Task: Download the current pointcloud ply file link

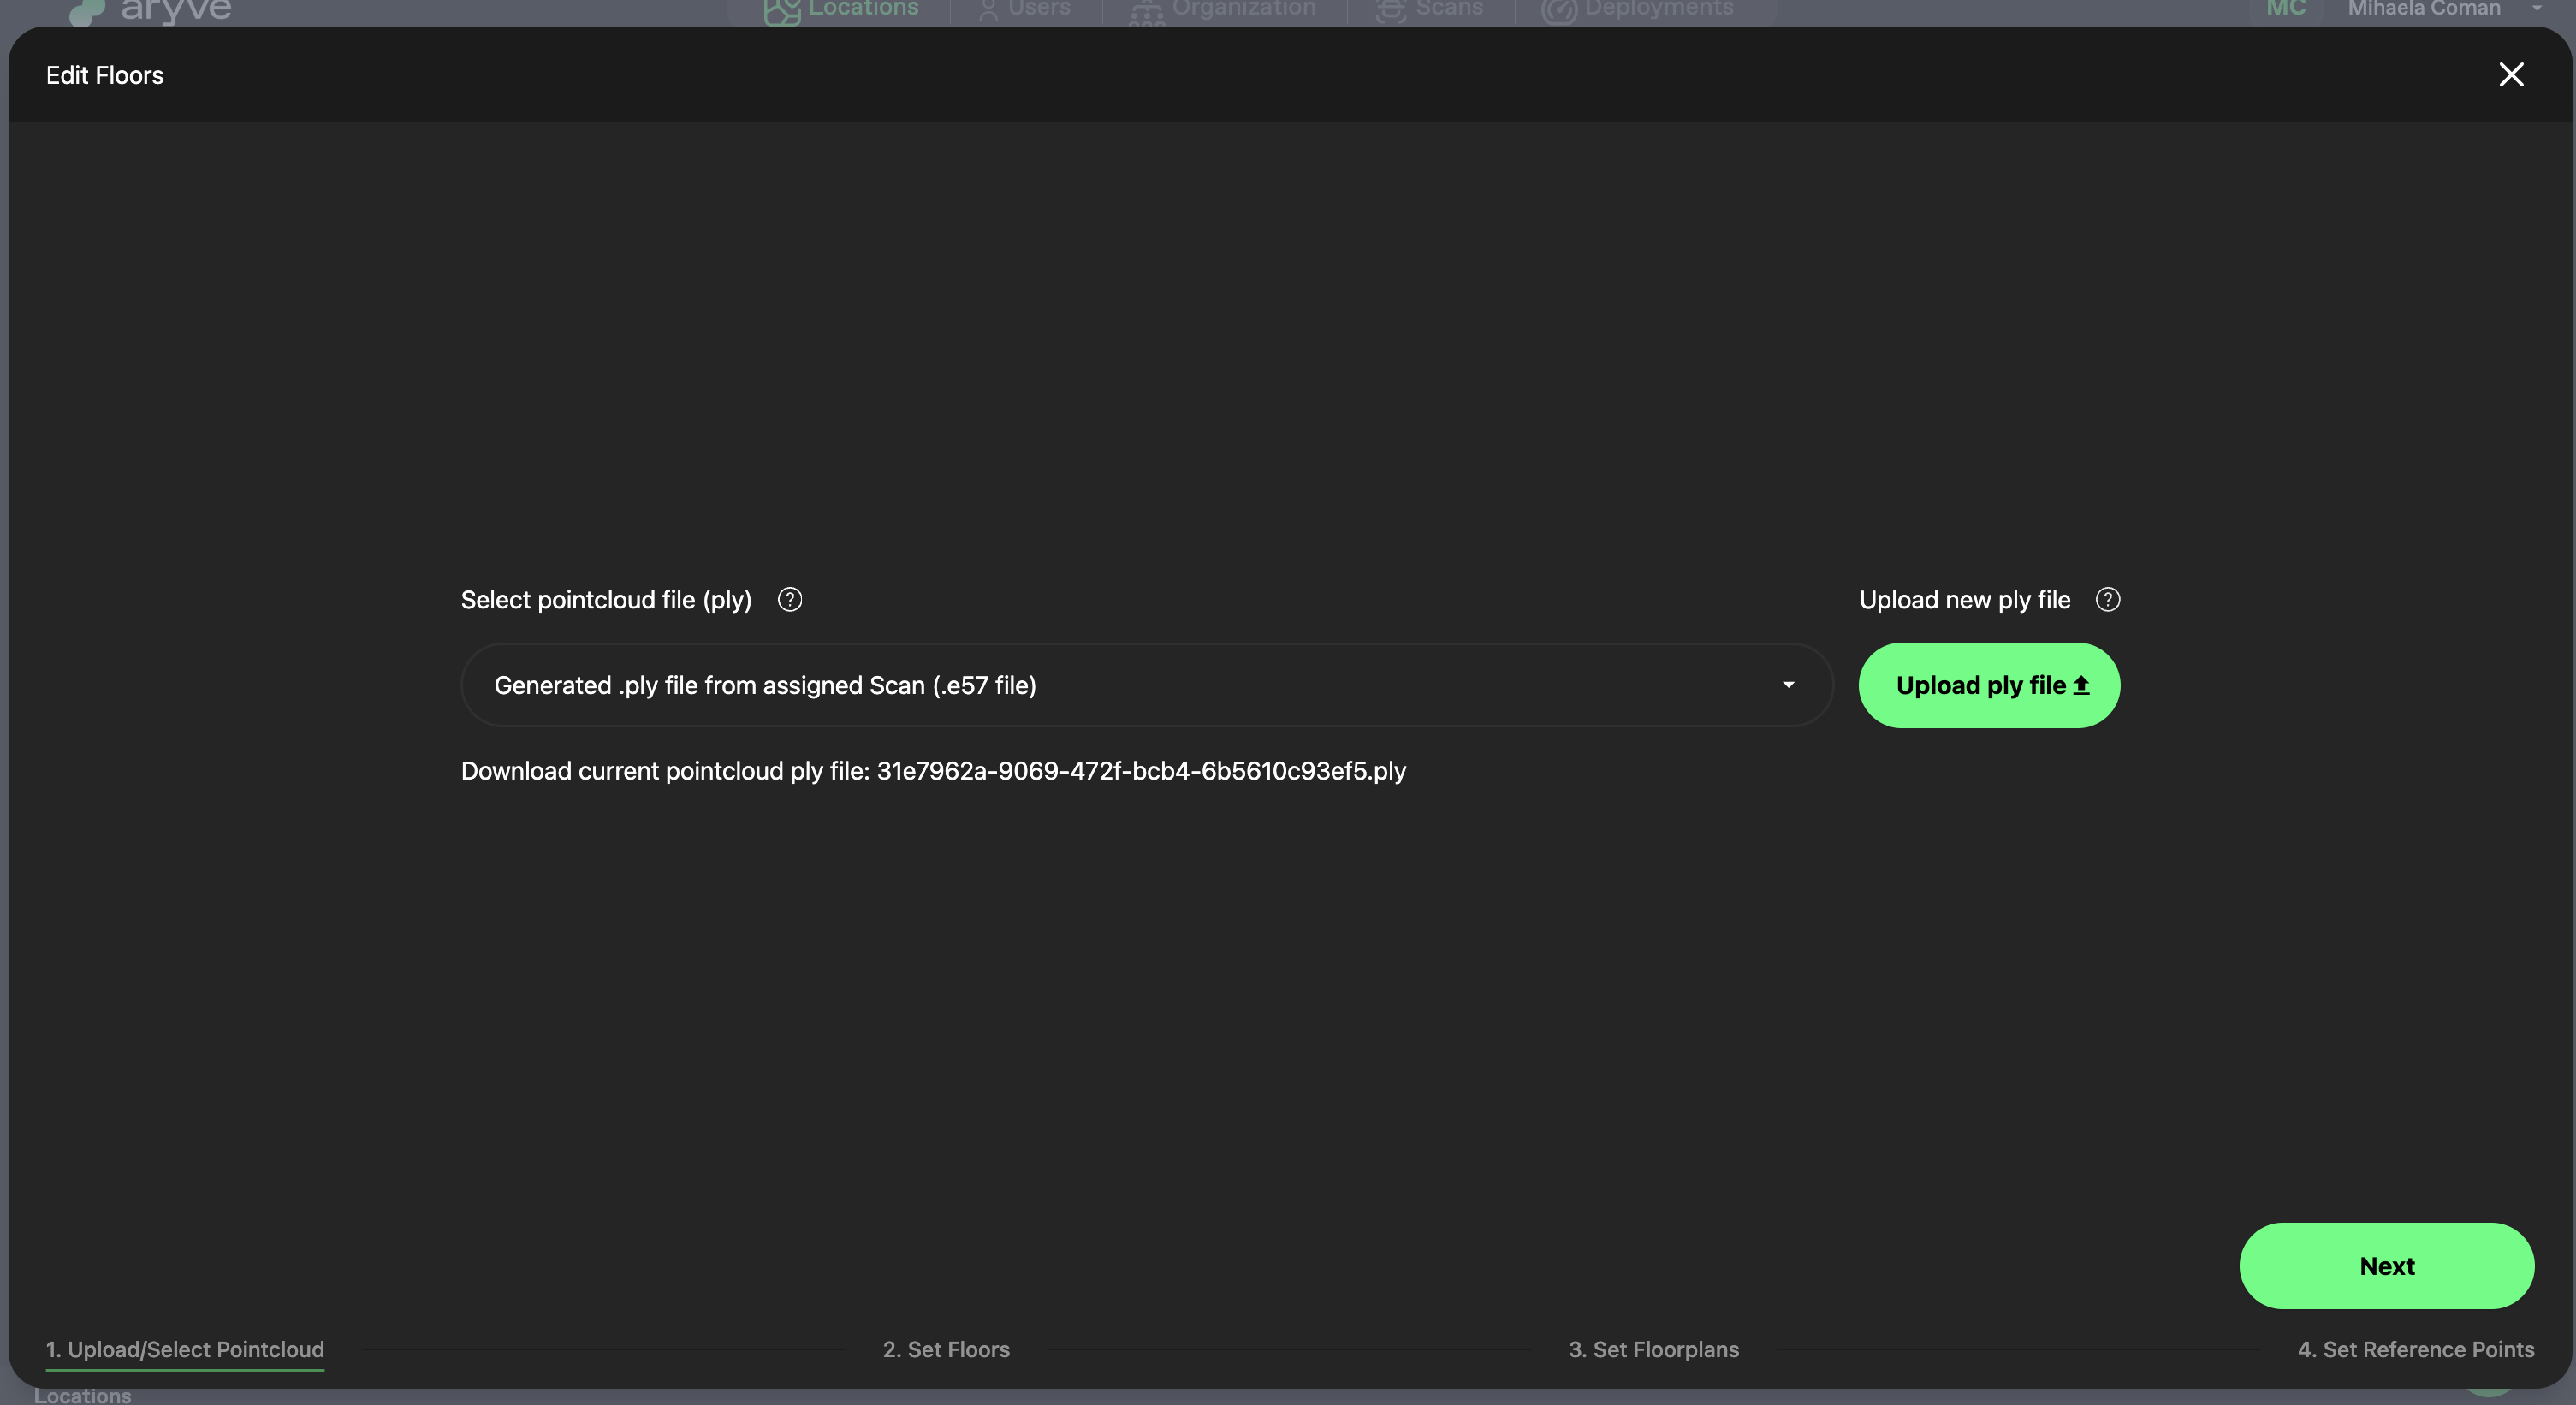Action: coord(1140,771)
